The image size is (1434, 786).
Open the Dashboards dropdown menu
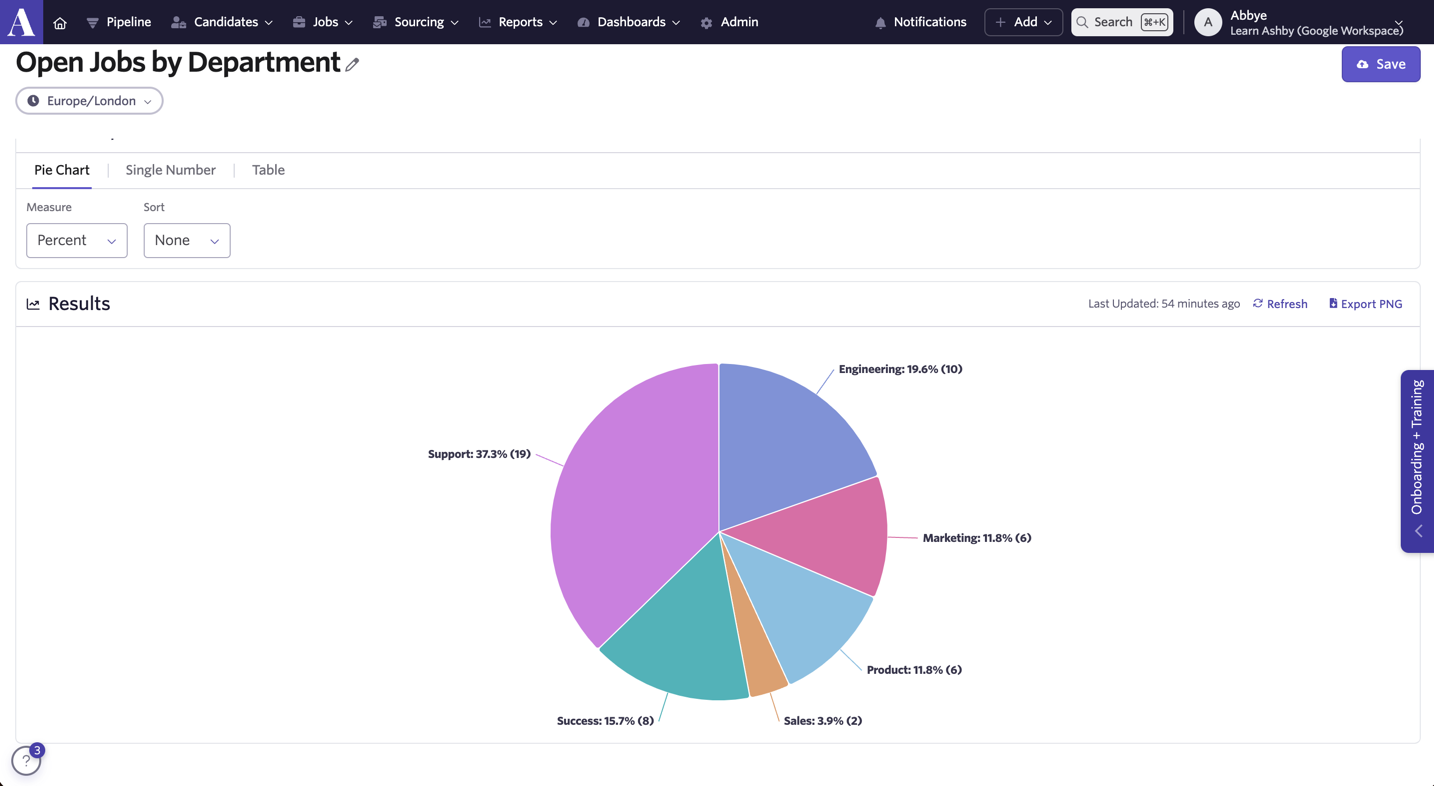(x=629, y=22)
